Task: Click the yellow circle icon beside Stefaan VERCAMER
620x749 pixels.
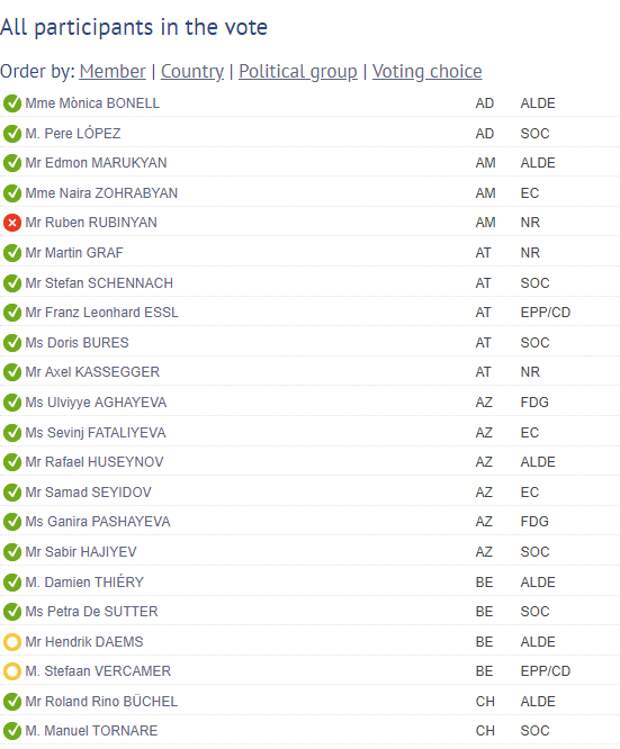Action: [x=12, y=671]
